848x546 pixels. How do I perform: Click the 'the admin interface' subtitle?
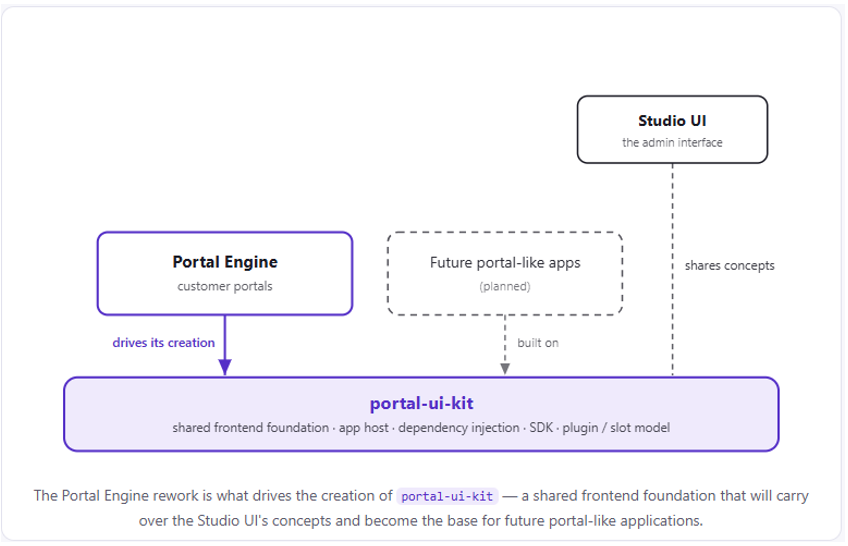[x=672, y=143]
